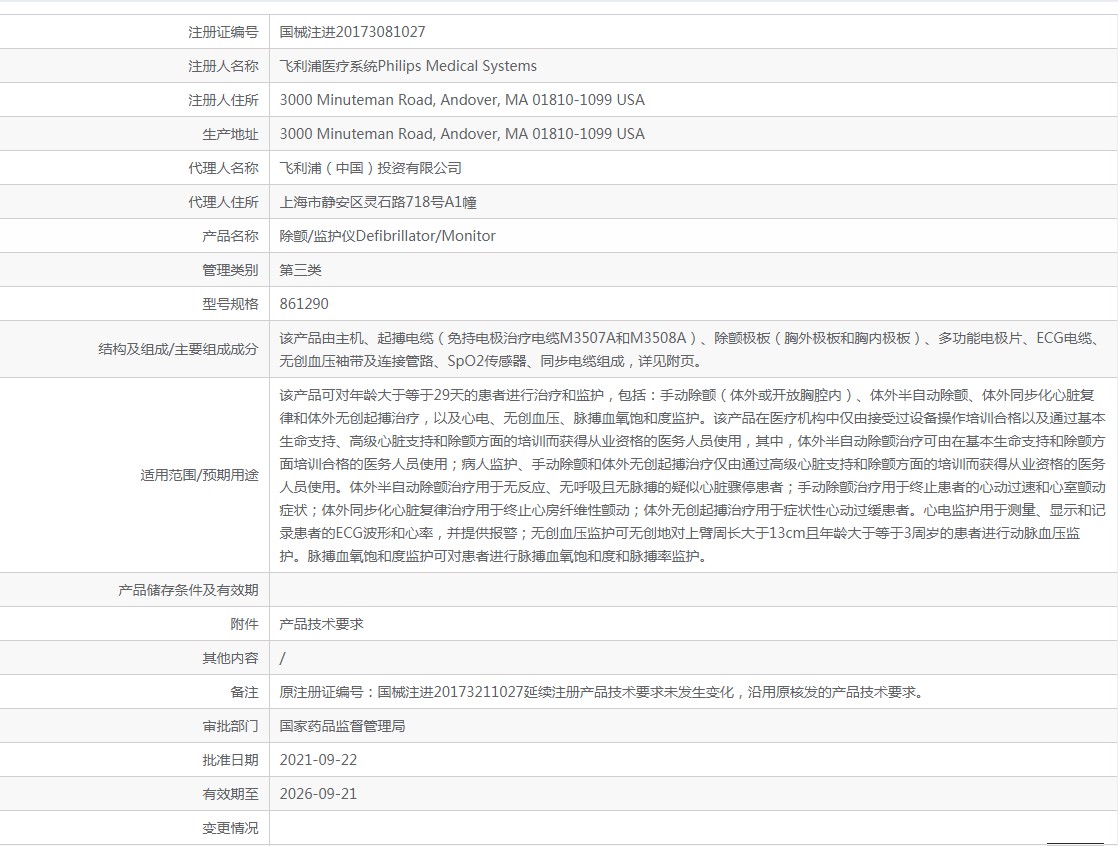Select registration number 国械注进20173081027
The image size is (1118, 846).
pyautogui.click(x=352, y=32)
